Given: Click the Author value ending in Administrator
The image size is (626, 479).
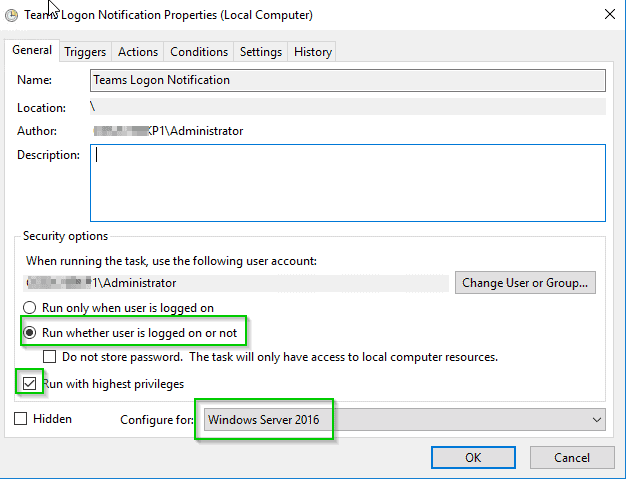Looking at the screenshot, I should click(168, 131).
